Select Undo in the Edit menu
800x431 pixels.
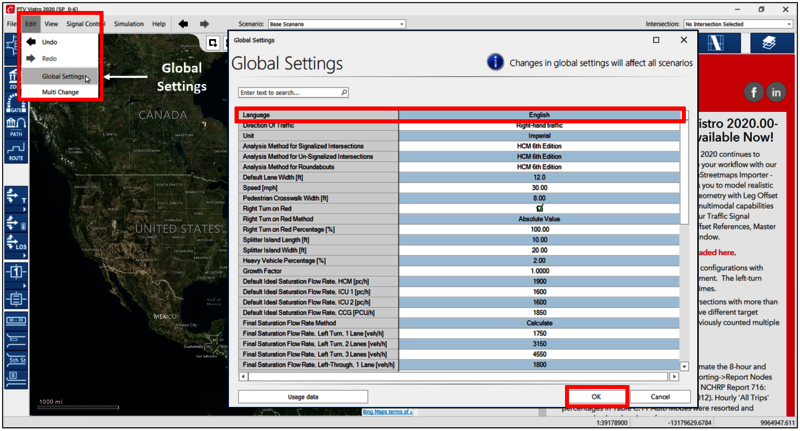(x=49, y=43)
